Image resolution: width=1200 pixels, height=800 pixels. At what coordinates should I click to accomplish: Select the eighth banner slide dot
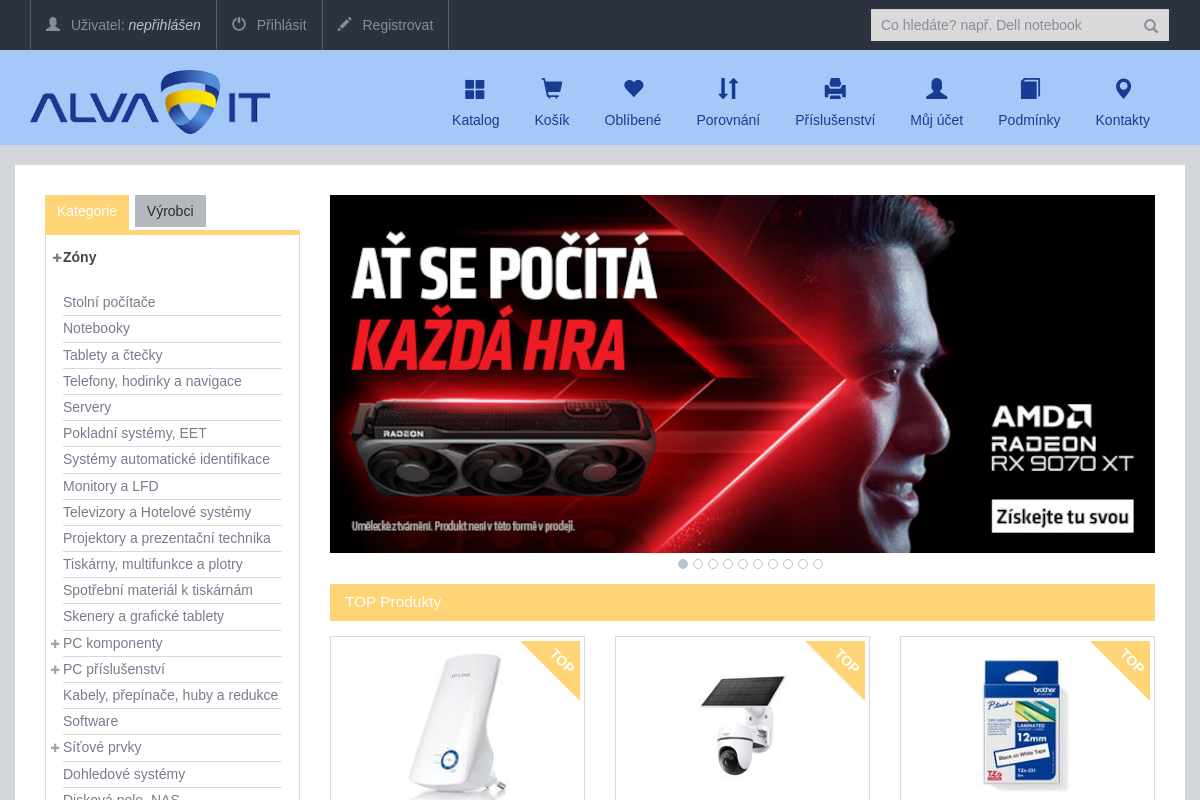[x=788, y=564]
